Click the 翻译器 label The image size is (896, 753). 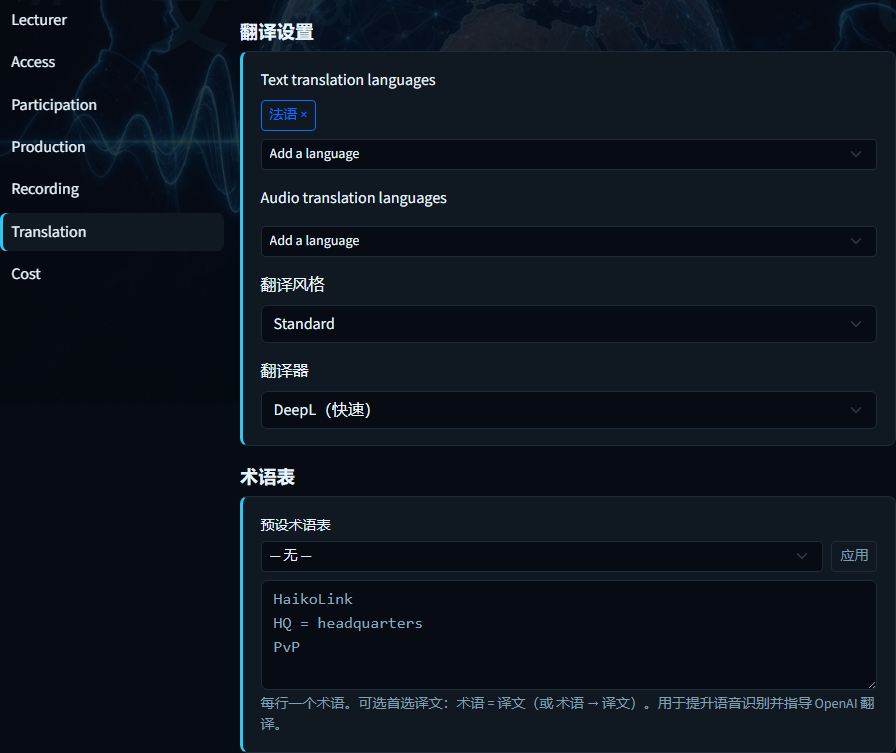(x=285, y=371)
